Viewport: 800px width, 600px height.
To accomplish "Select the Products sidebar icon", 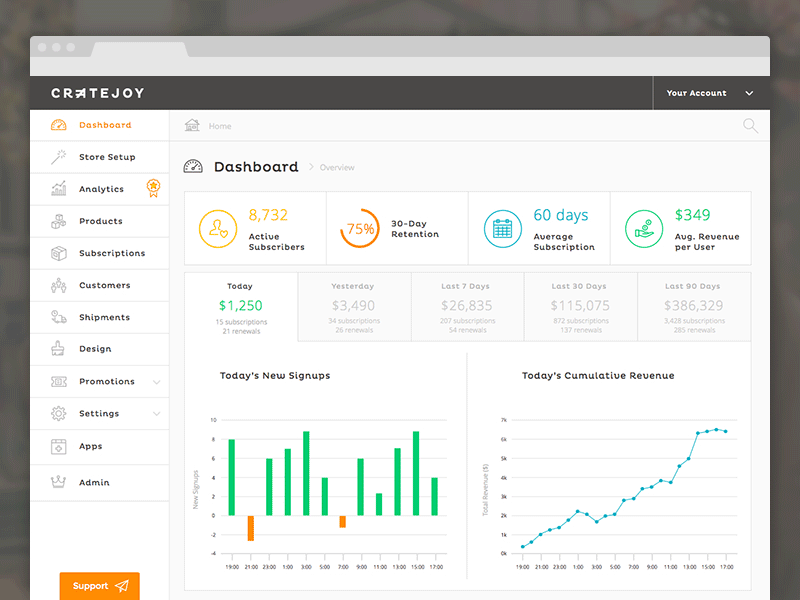I will pos(60,221).
